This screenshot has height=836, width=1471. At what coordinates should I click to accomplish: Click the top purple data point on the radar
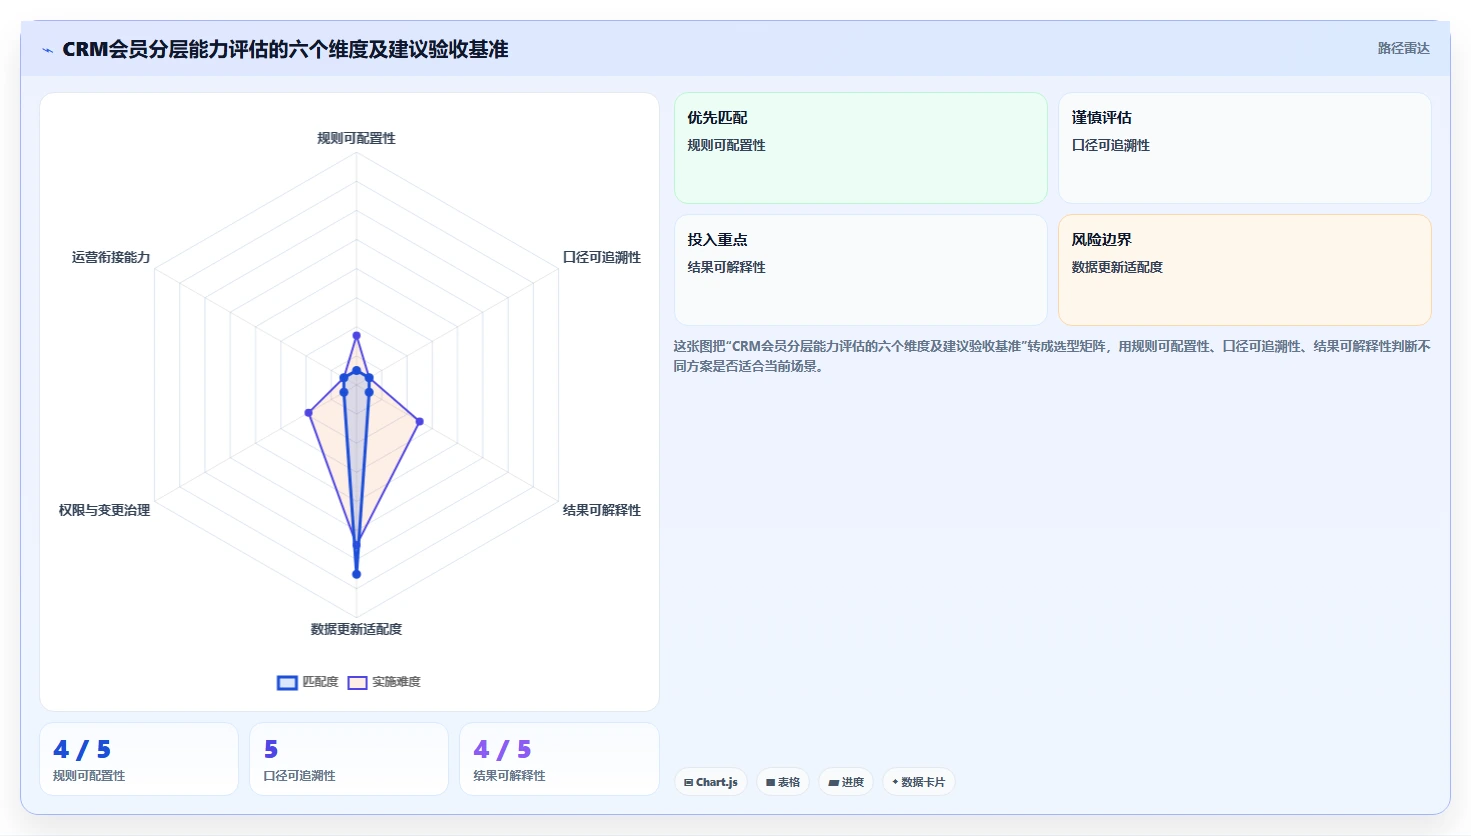tap(356, 336)
